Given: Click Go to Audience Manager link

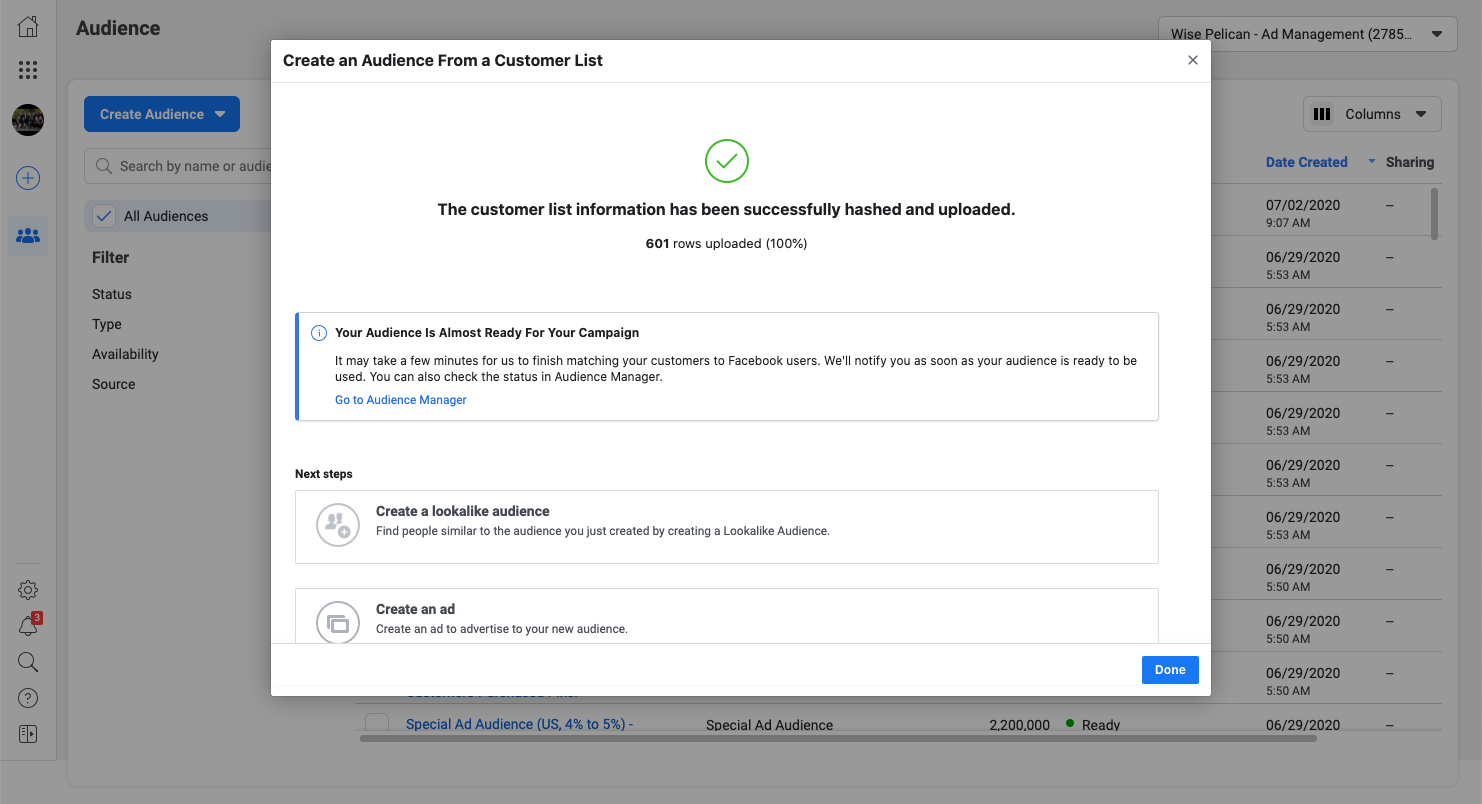Looking at the screenshot, I should pyautogui.click(x=401, y=400).
